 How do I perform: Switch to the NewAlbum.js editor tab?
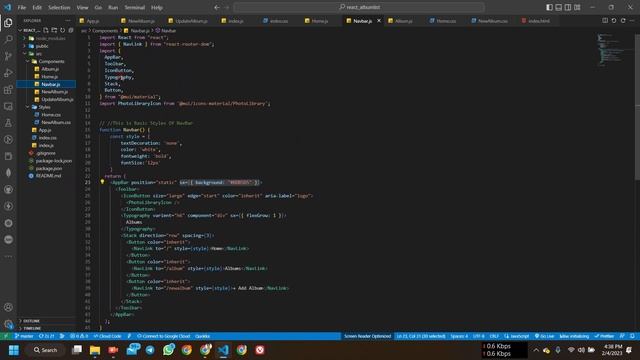(x=141, y=20)
